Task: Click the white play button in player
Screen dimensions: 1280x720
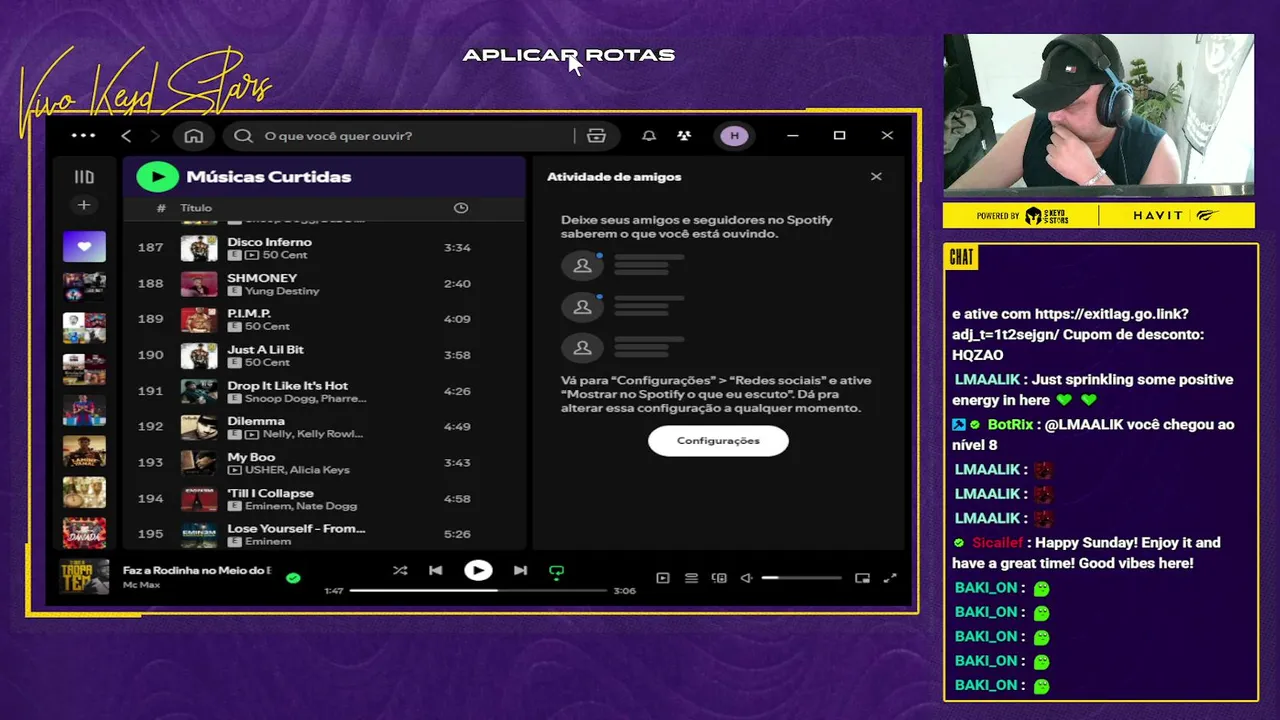Action: pyautogui.click(x=478, y=571)
